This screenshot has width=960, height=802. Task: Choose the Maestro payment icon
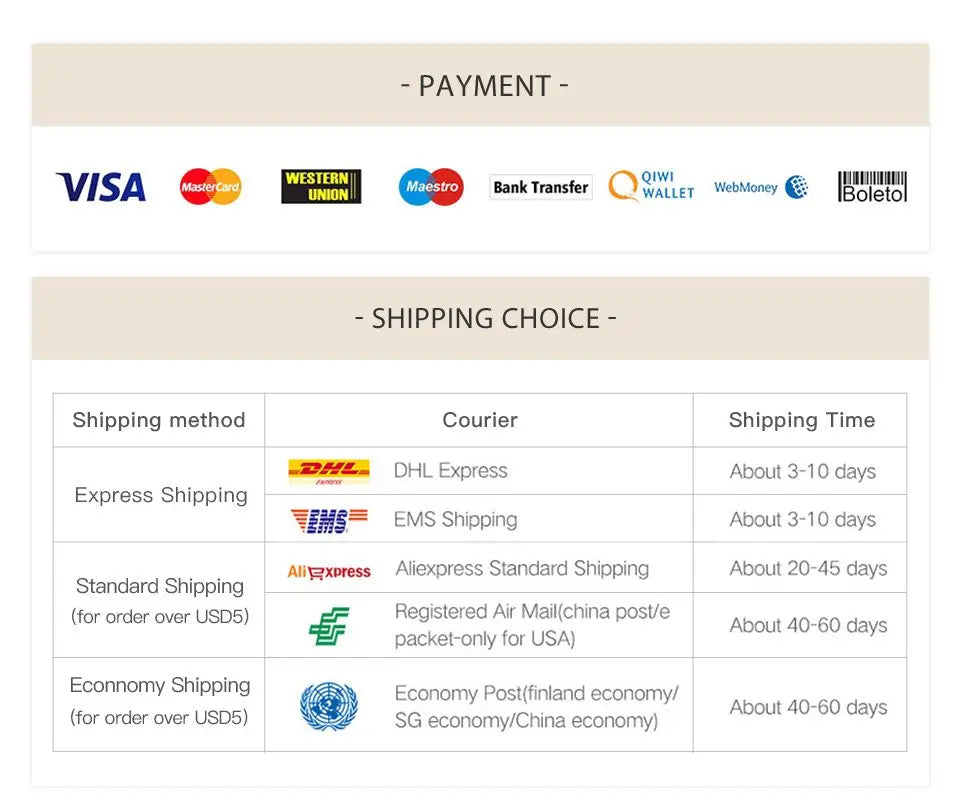pos(431,187)
